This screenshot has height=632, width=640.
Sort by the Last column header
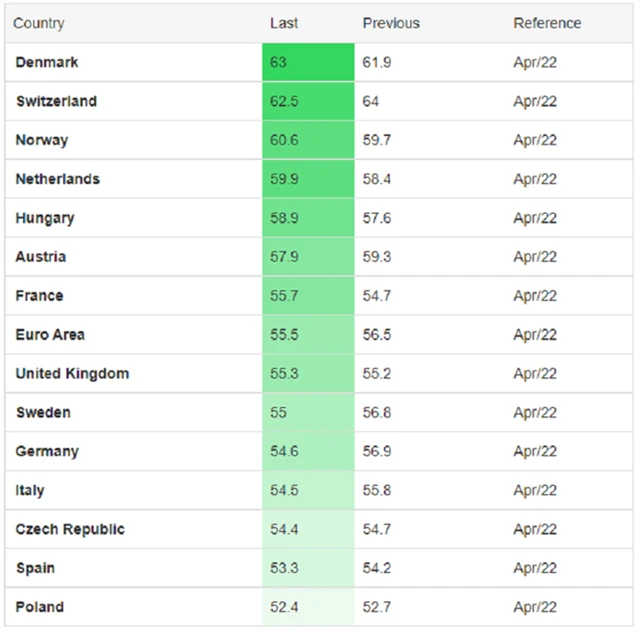[284, 23]
